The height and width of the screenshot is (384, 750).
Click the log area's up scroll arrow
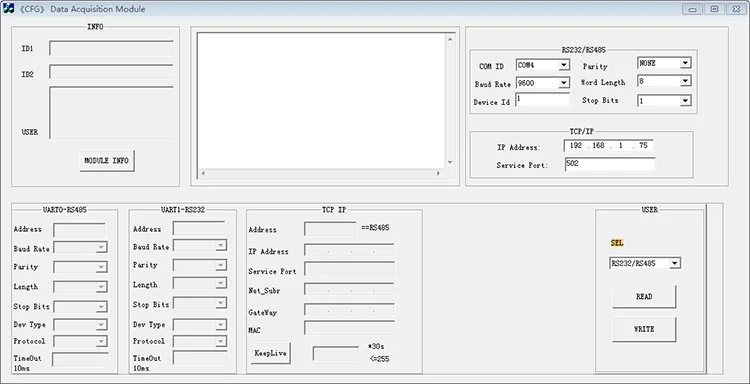450,39
